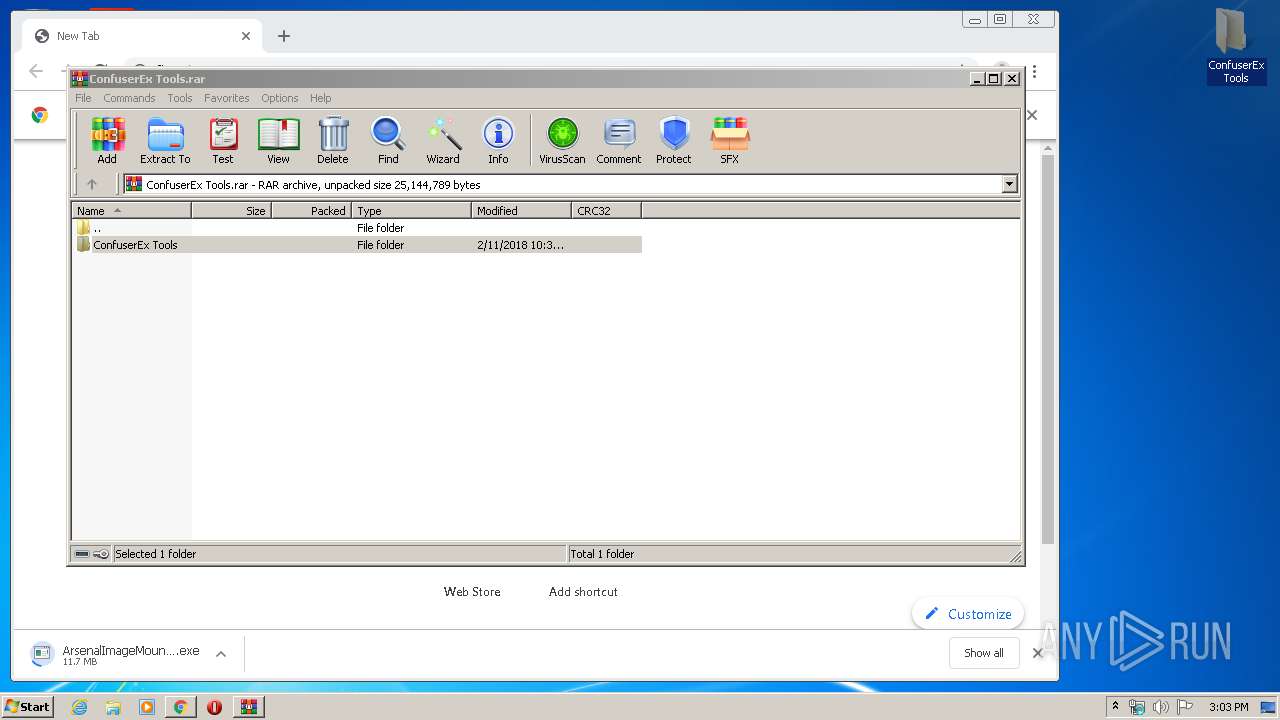Image resolution: width=1280 pixels, height=720 pixels.
Task: Click Web Store shortcut
Action: click(472, 592)
